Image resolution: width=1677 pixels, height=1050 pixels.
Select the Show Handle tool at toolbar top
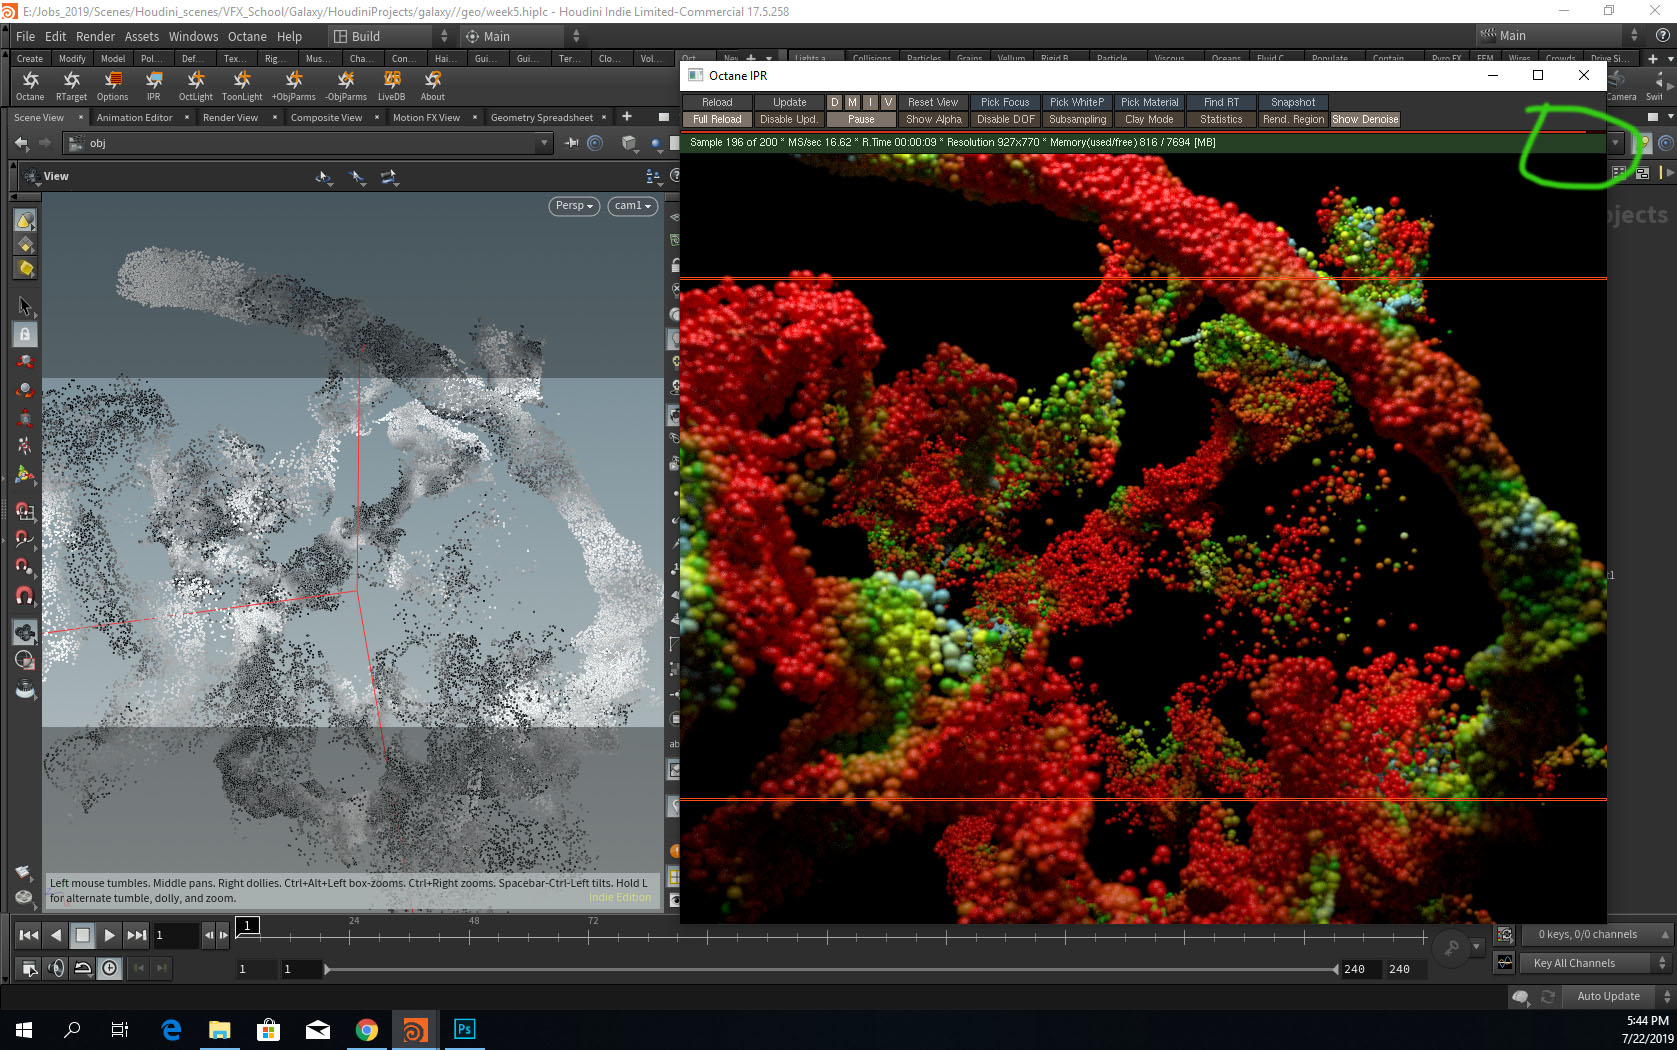click(25, 220)
